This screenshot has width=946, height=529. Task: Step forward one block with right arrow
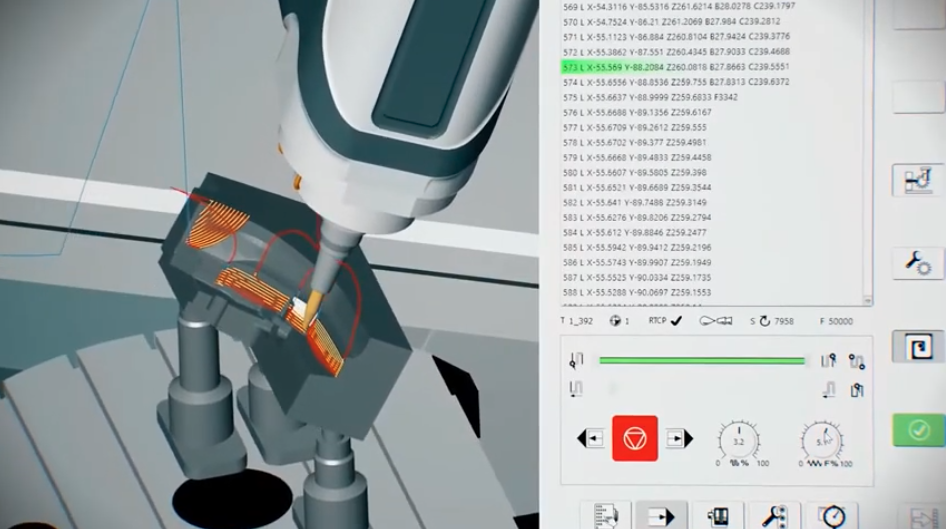679,438
